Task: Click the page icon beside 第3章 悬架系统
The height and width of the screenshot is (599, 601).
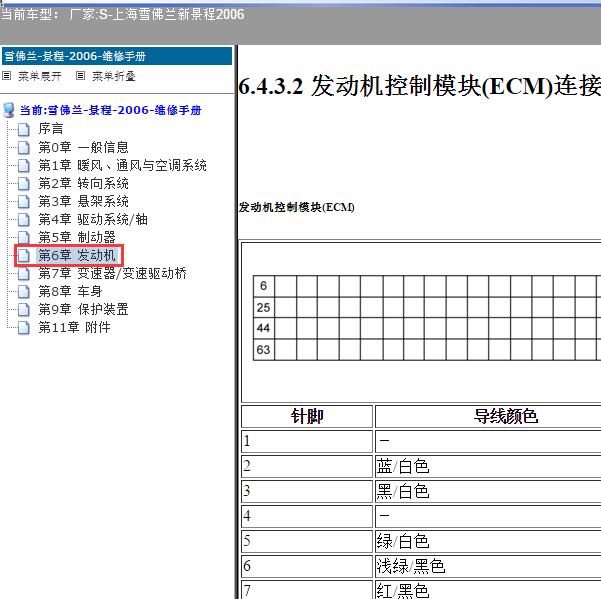Action: 24,202
